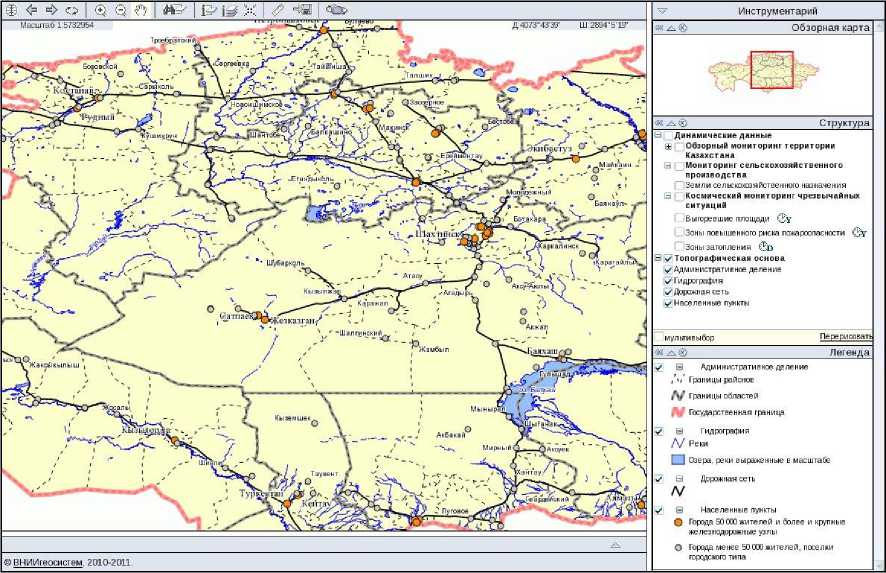
Task: Open the binoculars search tool
Action: [x=174, y=9]
